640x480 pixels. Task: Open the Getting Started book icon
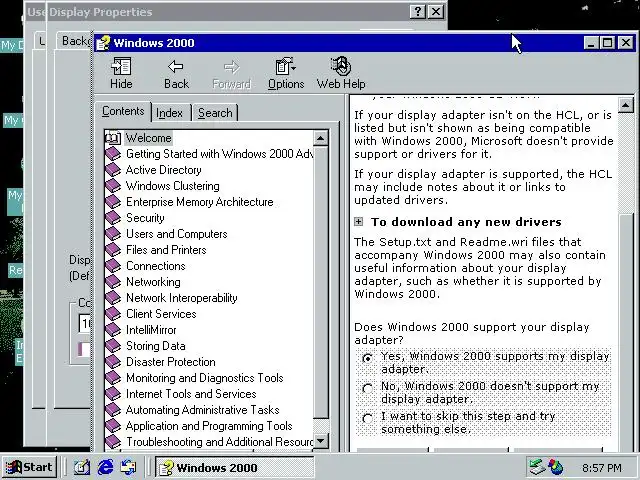click(x=113, y=154)
